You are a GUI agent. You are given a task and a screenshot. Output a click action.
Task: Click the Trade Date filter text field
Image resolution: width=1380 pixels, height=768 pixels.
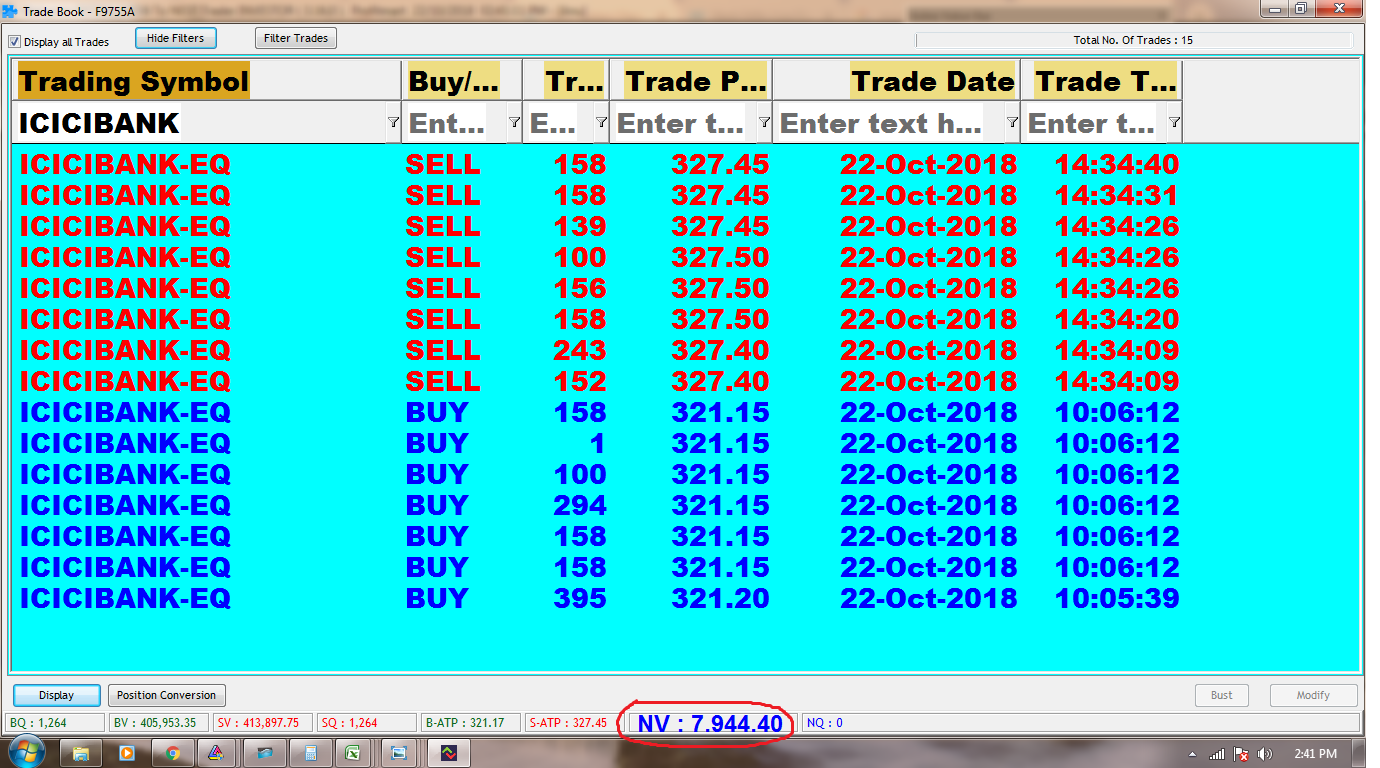[889, 123]
